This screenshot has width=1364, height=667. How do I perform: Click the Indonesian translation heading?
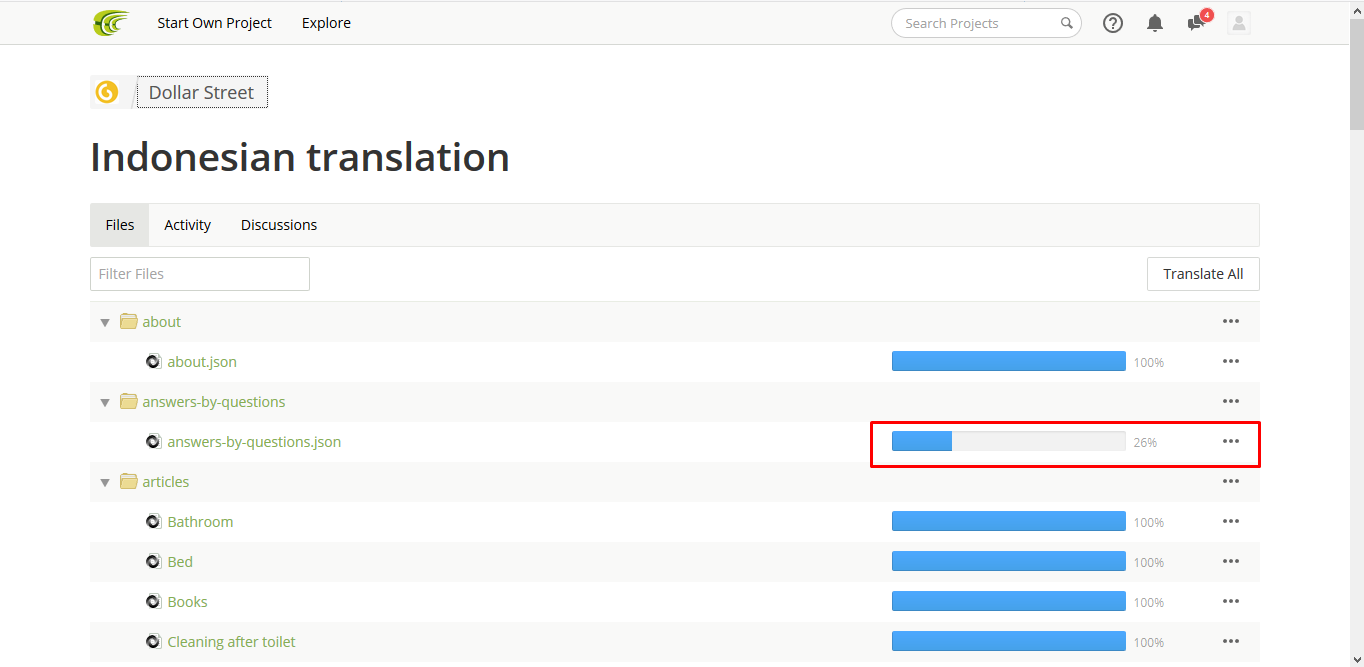coord(300,157)
